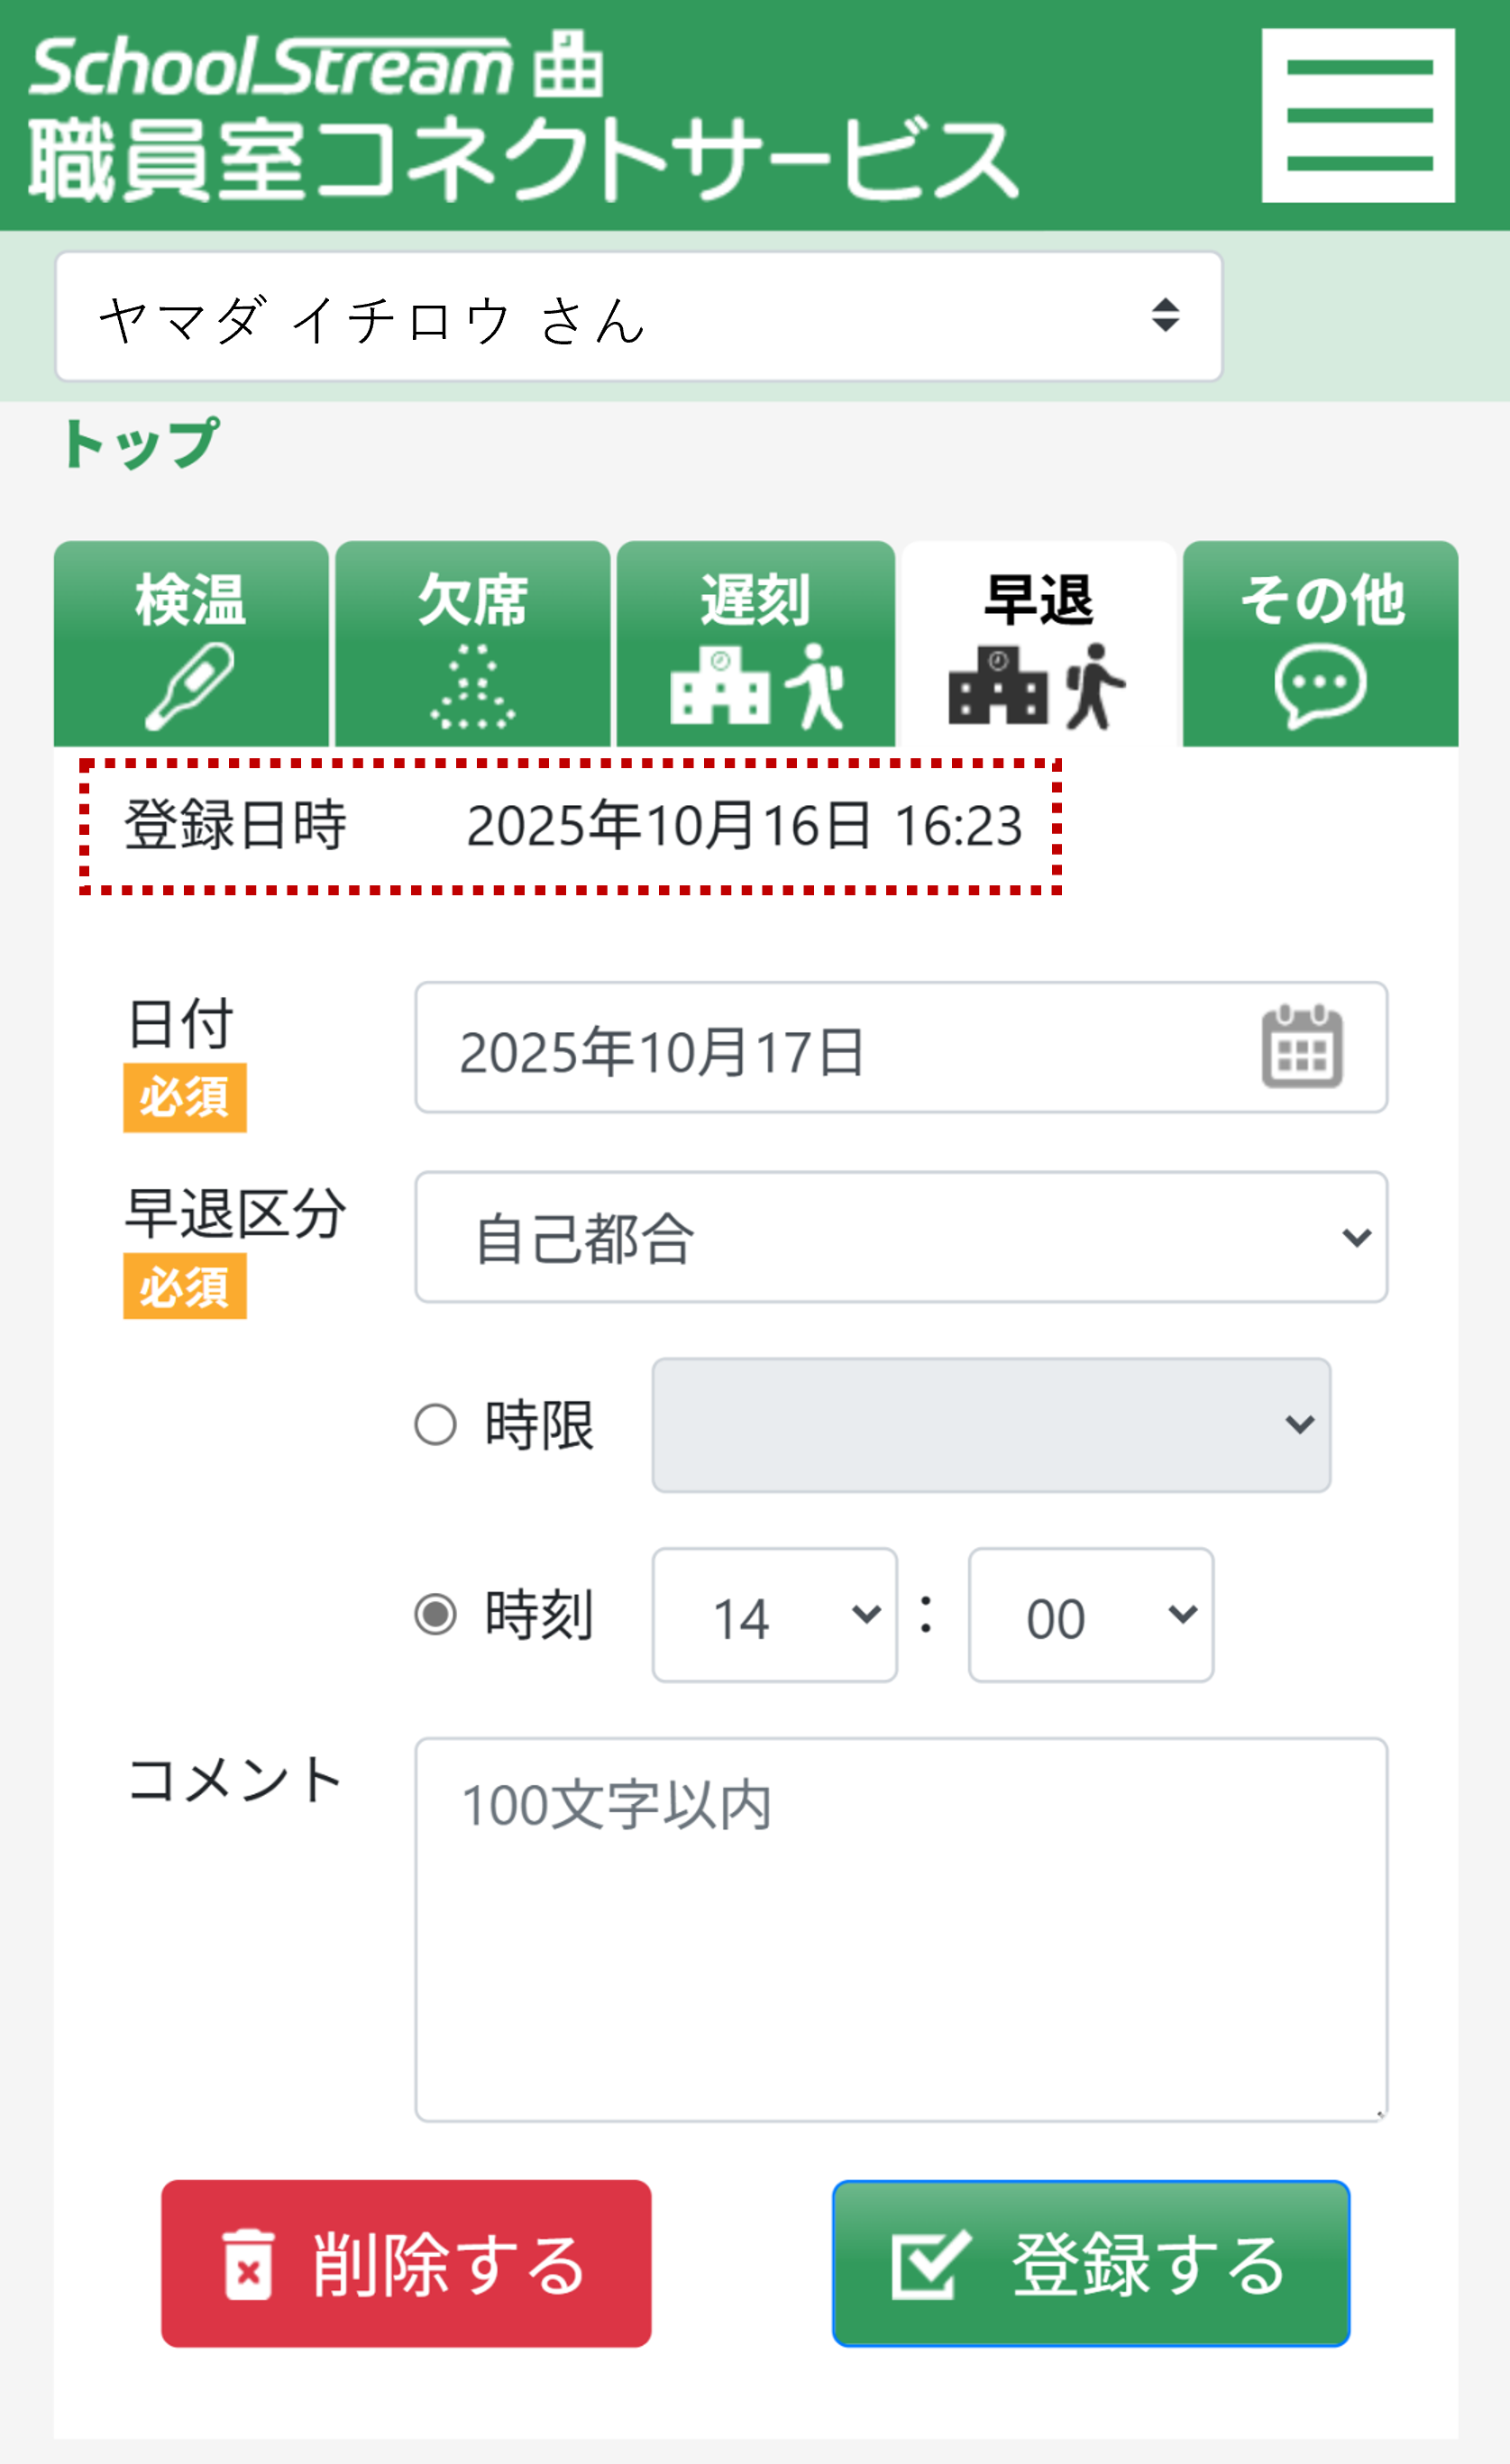Open the hour dropdown set to 14
The height and width of the screenshot is (2464, 1510).
775,1614
